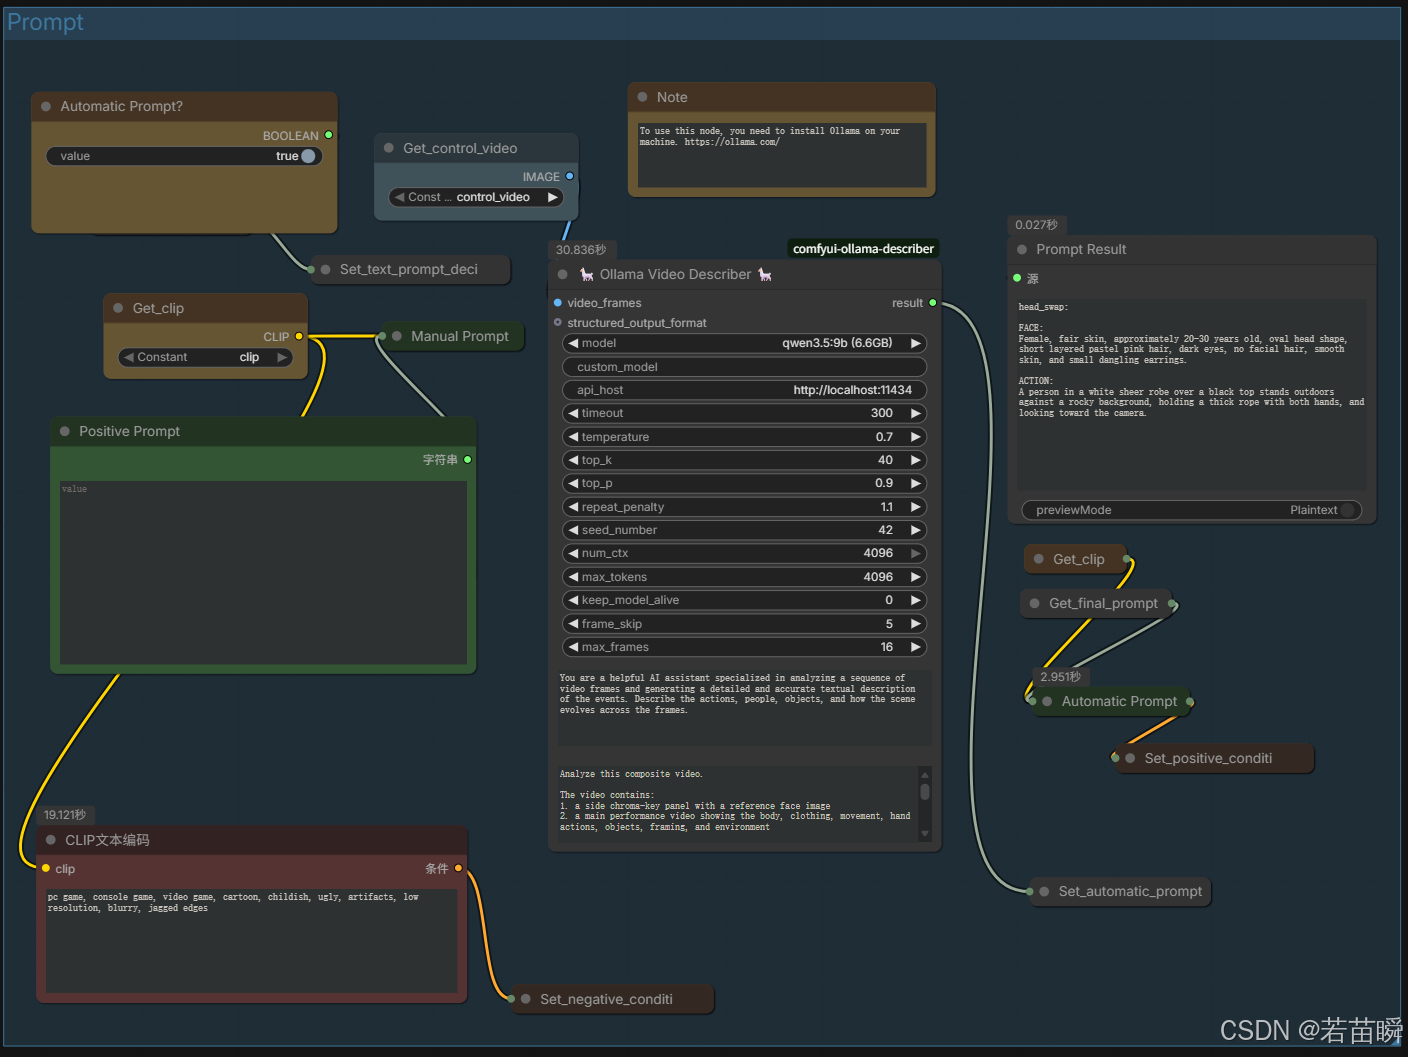Open the Constant clip dropdown
Image resolution: width=1408 pixels, height=1057 pixels.
205,357
